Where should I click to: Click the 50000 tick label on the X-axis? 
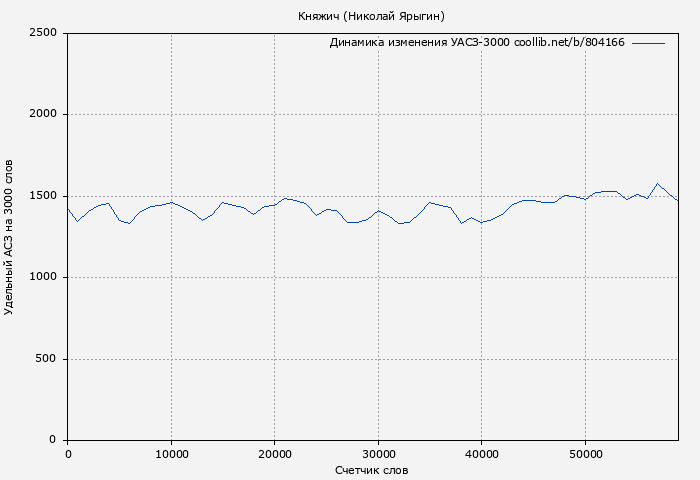(585, 454)
